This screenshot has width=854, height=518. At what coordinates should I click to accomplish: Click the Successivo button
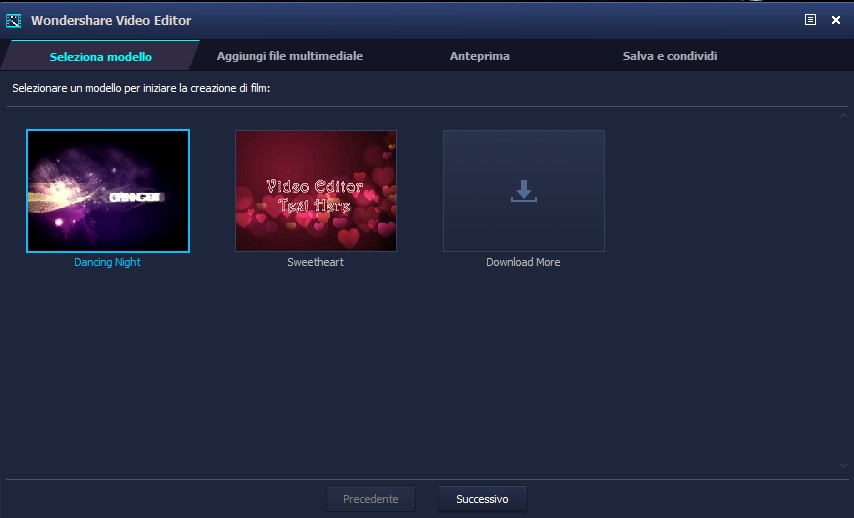point(483,499)
